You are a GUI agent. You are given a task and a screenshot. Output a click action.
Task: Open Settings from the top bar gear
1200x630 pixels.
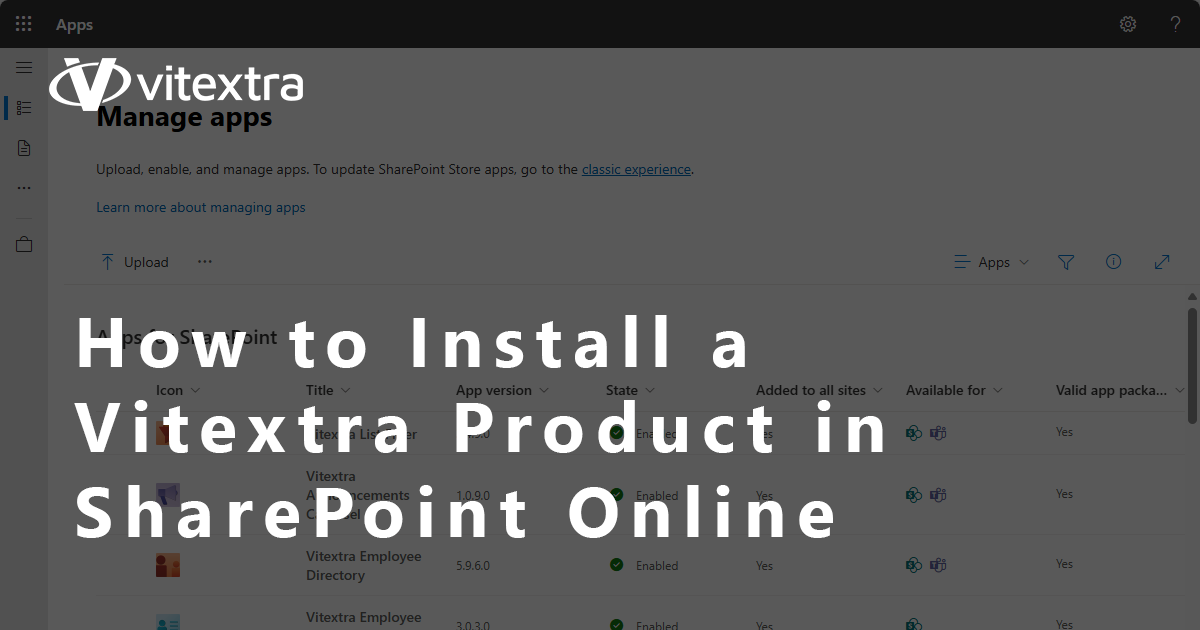[x=1128, y=23]
